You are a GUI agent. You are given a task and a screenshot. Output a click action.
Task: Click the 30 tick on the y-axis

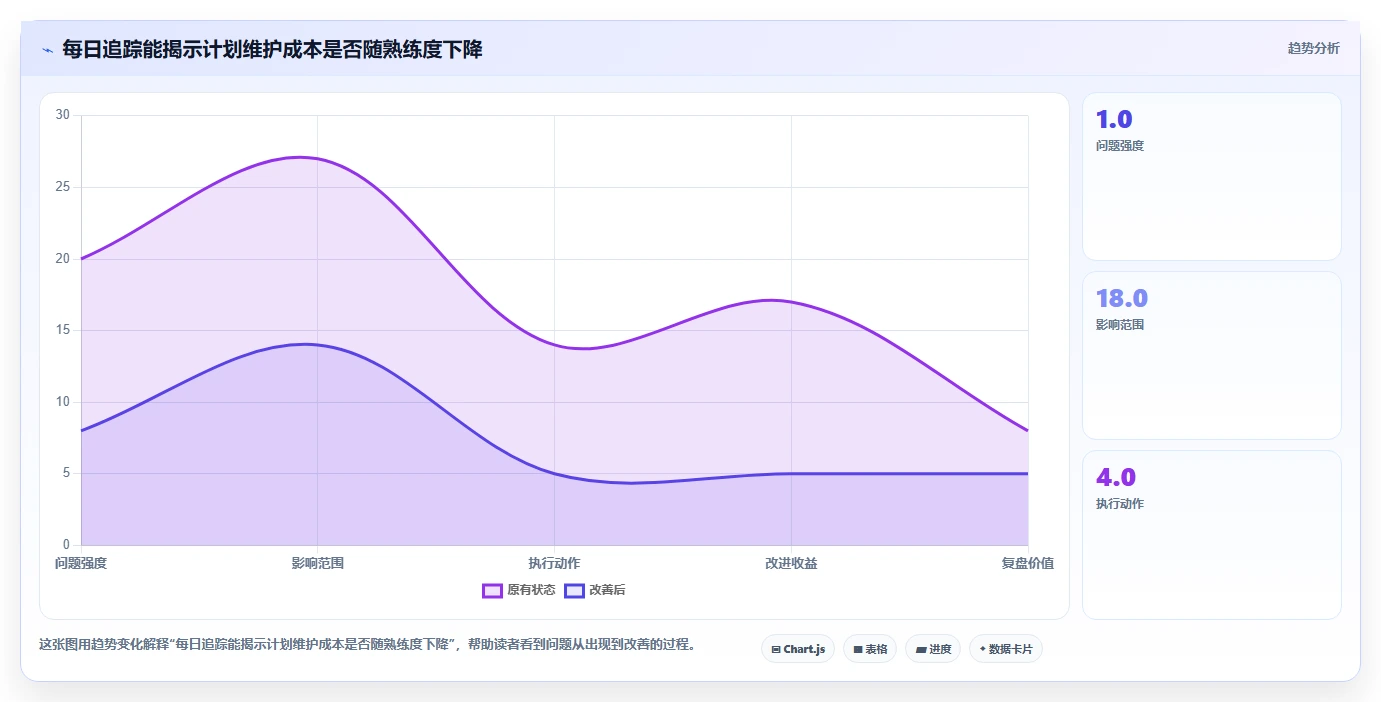[x=63, y=115]
